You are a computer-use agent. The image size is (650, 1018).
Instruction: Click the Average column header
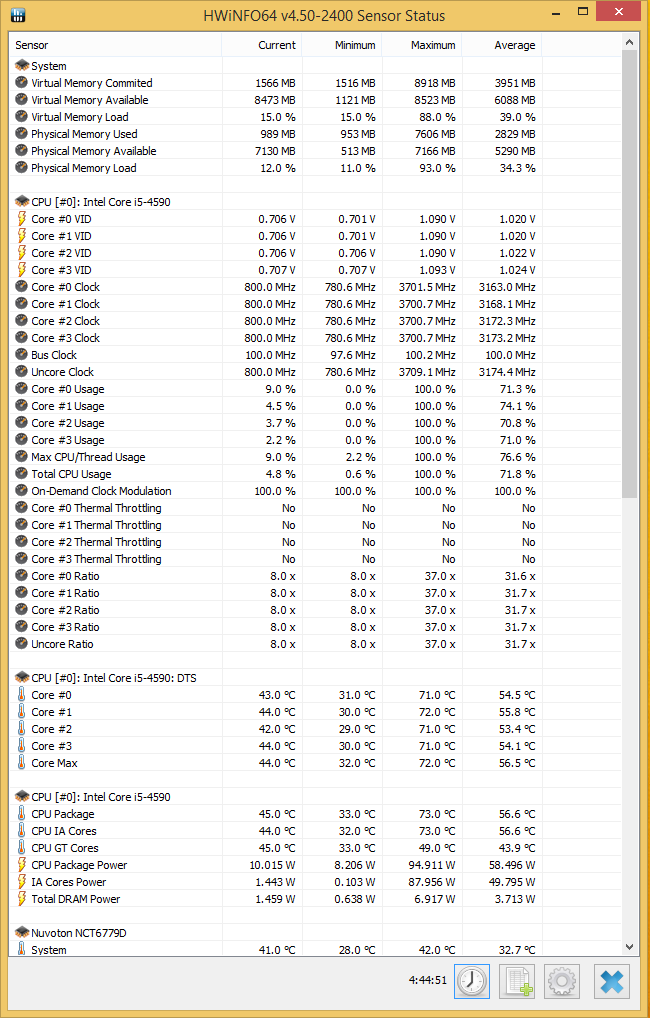pos(501,45)
